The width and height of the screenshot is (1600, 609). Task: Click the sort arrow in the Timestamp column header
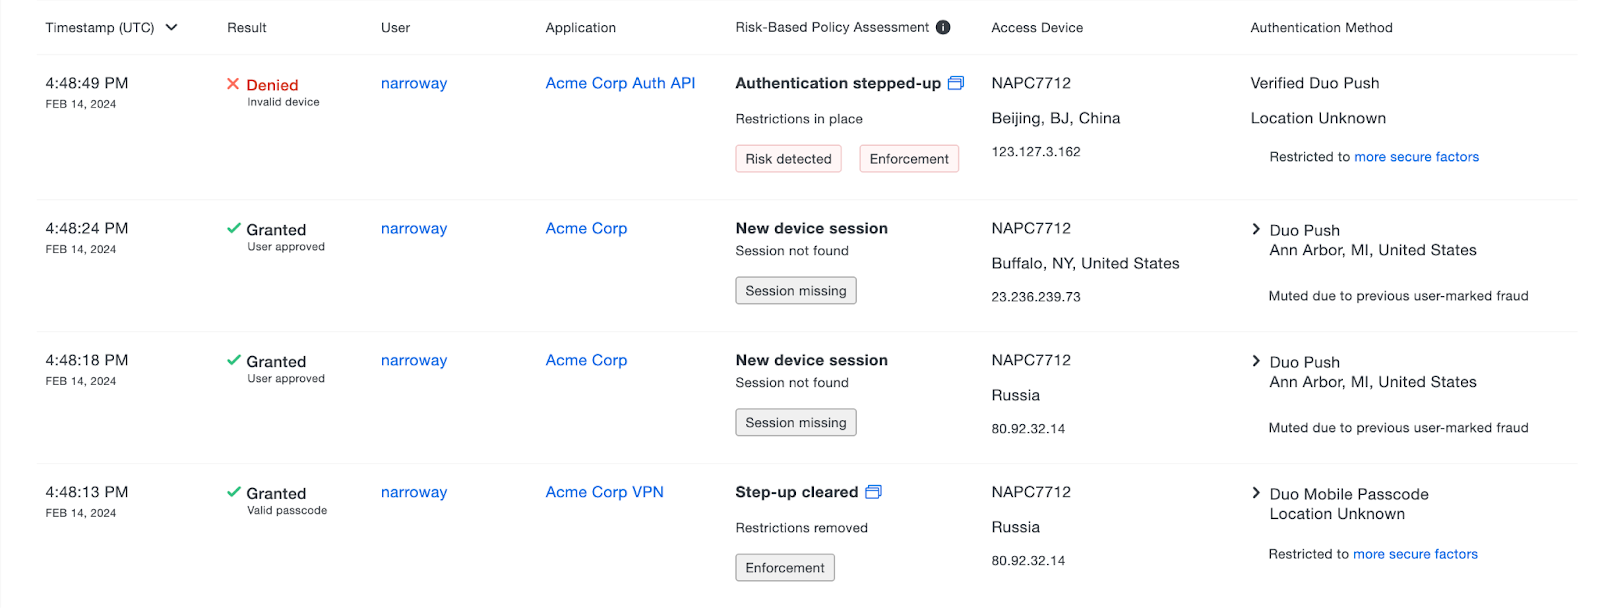click(x=171, y=28)
